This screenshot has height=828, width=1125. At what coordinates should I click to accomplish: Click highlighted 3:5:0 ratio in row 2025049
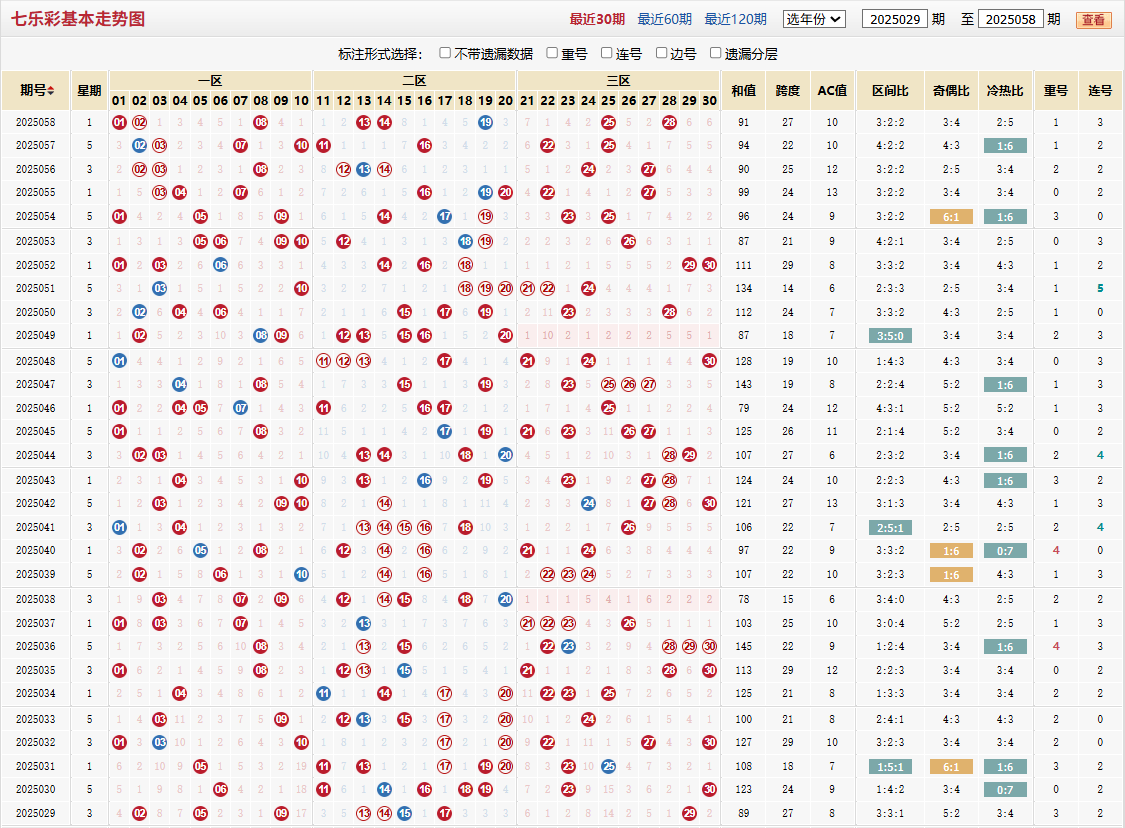point(890,336)
